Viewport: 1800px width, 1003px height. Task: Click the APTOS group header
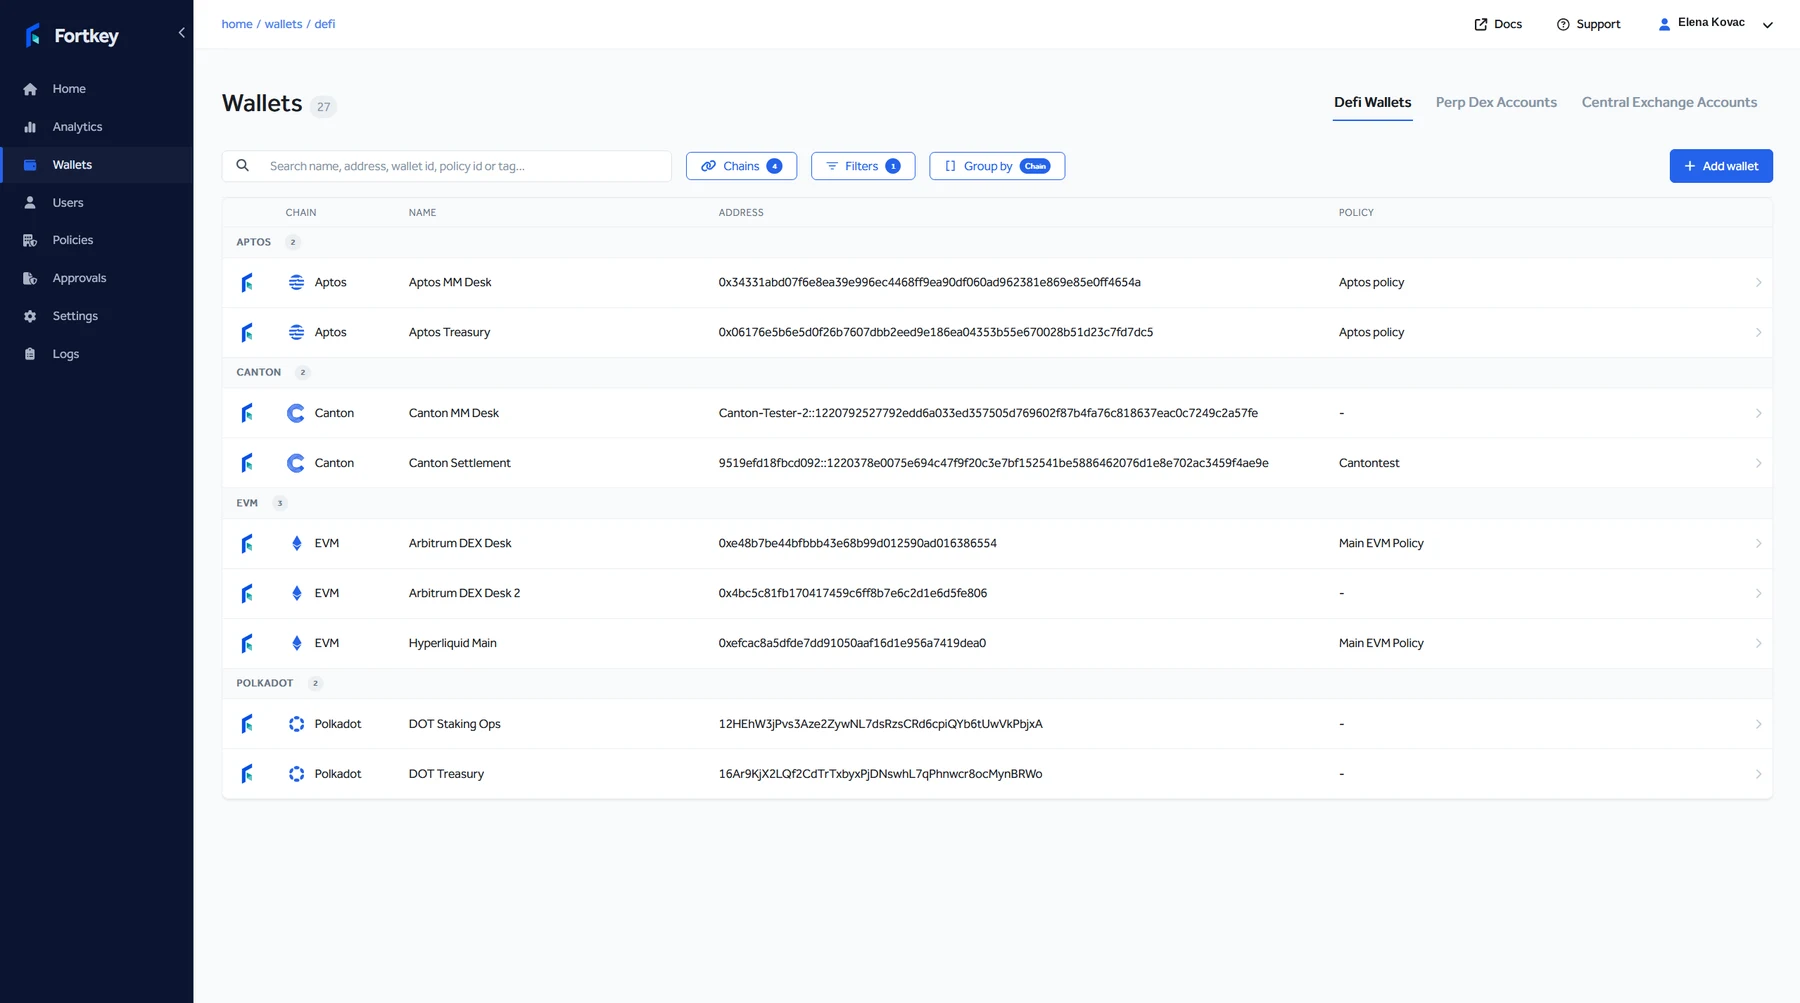(997, 242)
